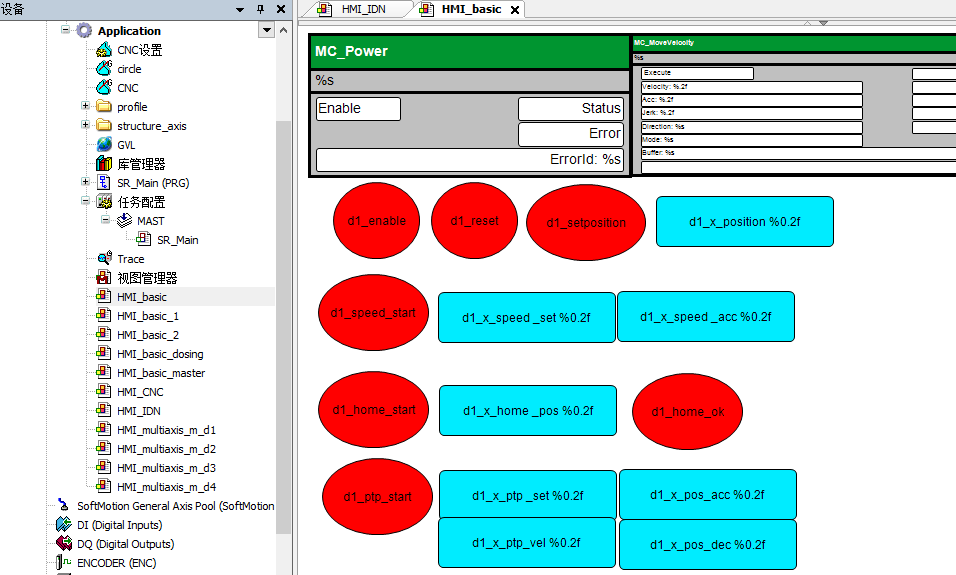
Task: Expand the profile folder node
Action: [x=86, y=107]
